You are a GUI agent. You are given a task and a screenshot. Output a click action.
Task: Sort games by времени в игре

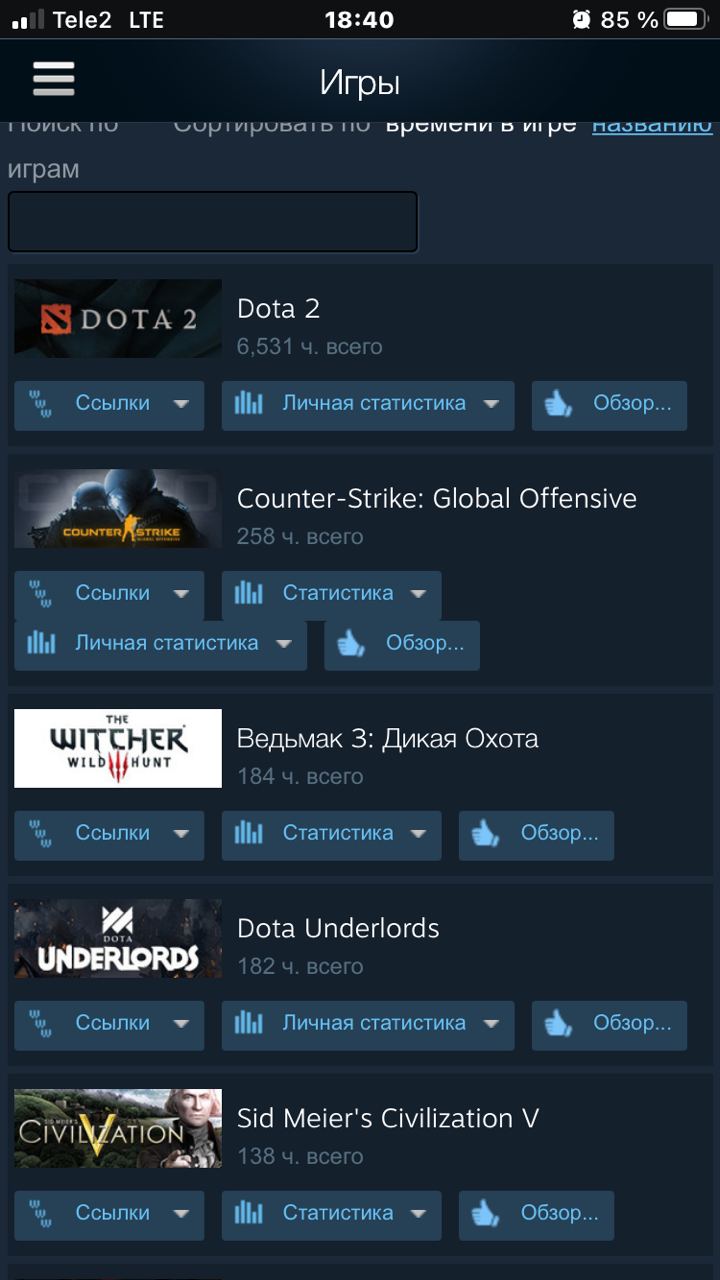click(481, 124)
